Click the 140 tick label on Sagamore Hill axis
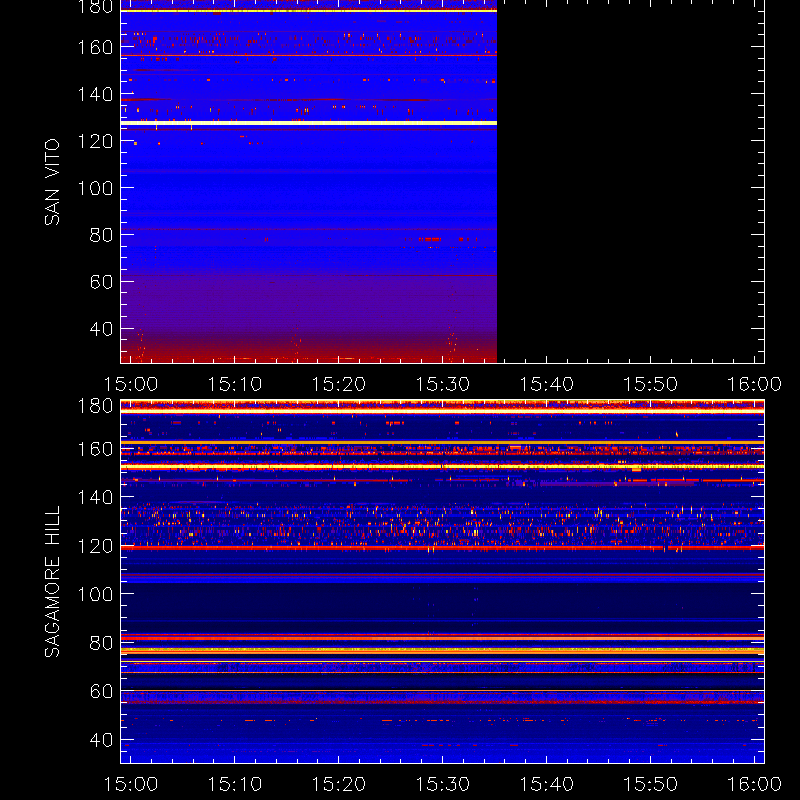This screenshot has height=800, width=800. coord(95,497)
